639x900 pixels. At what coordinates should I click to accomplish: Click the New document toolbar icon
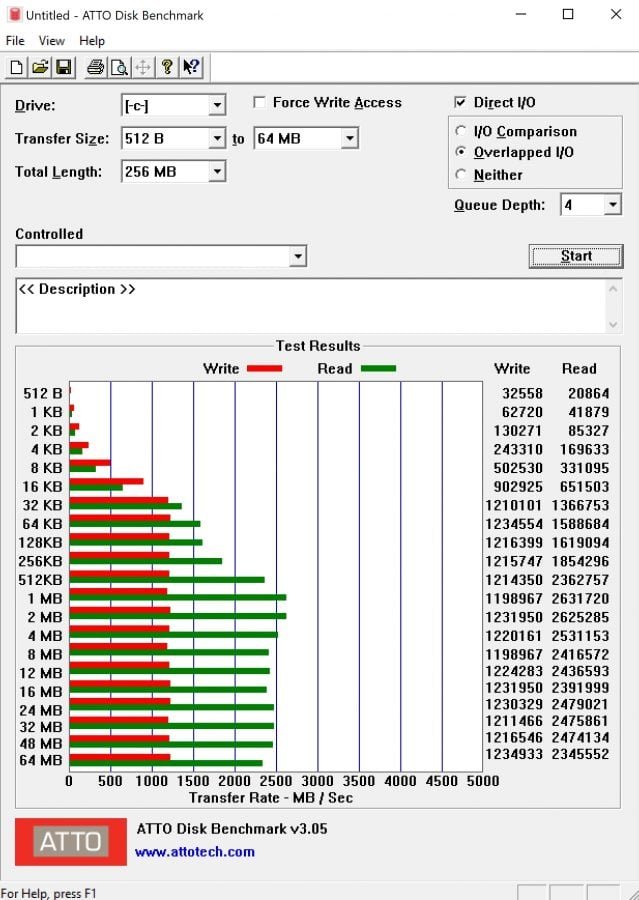tap(17, 67)
